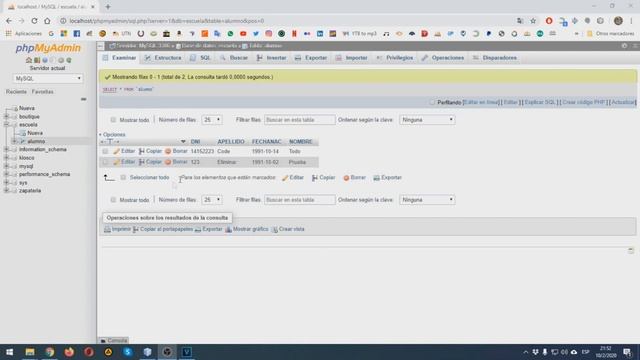Open phpMyAdmin home icon in sidebar
The image size is (640, 360).
(29, 60)
